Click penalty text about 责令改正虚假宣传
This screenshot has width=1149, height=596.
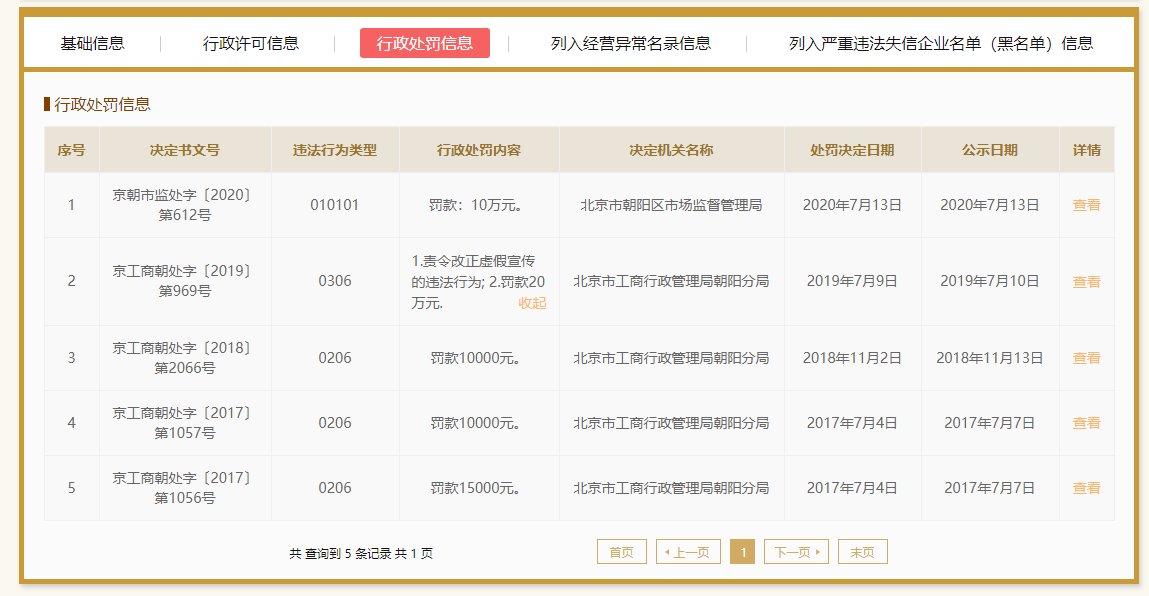tap(478, 282)
